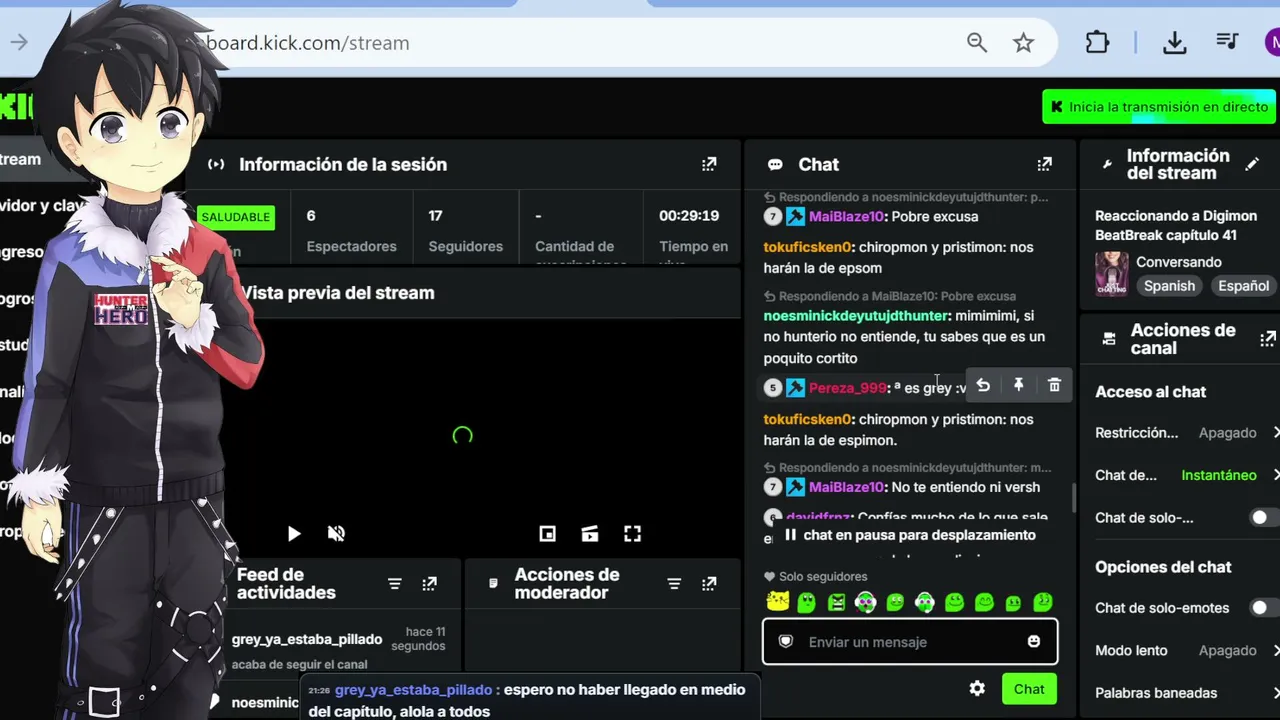Bookmark this page with the star icon

pyautogui.click(x=1023, y=42)
